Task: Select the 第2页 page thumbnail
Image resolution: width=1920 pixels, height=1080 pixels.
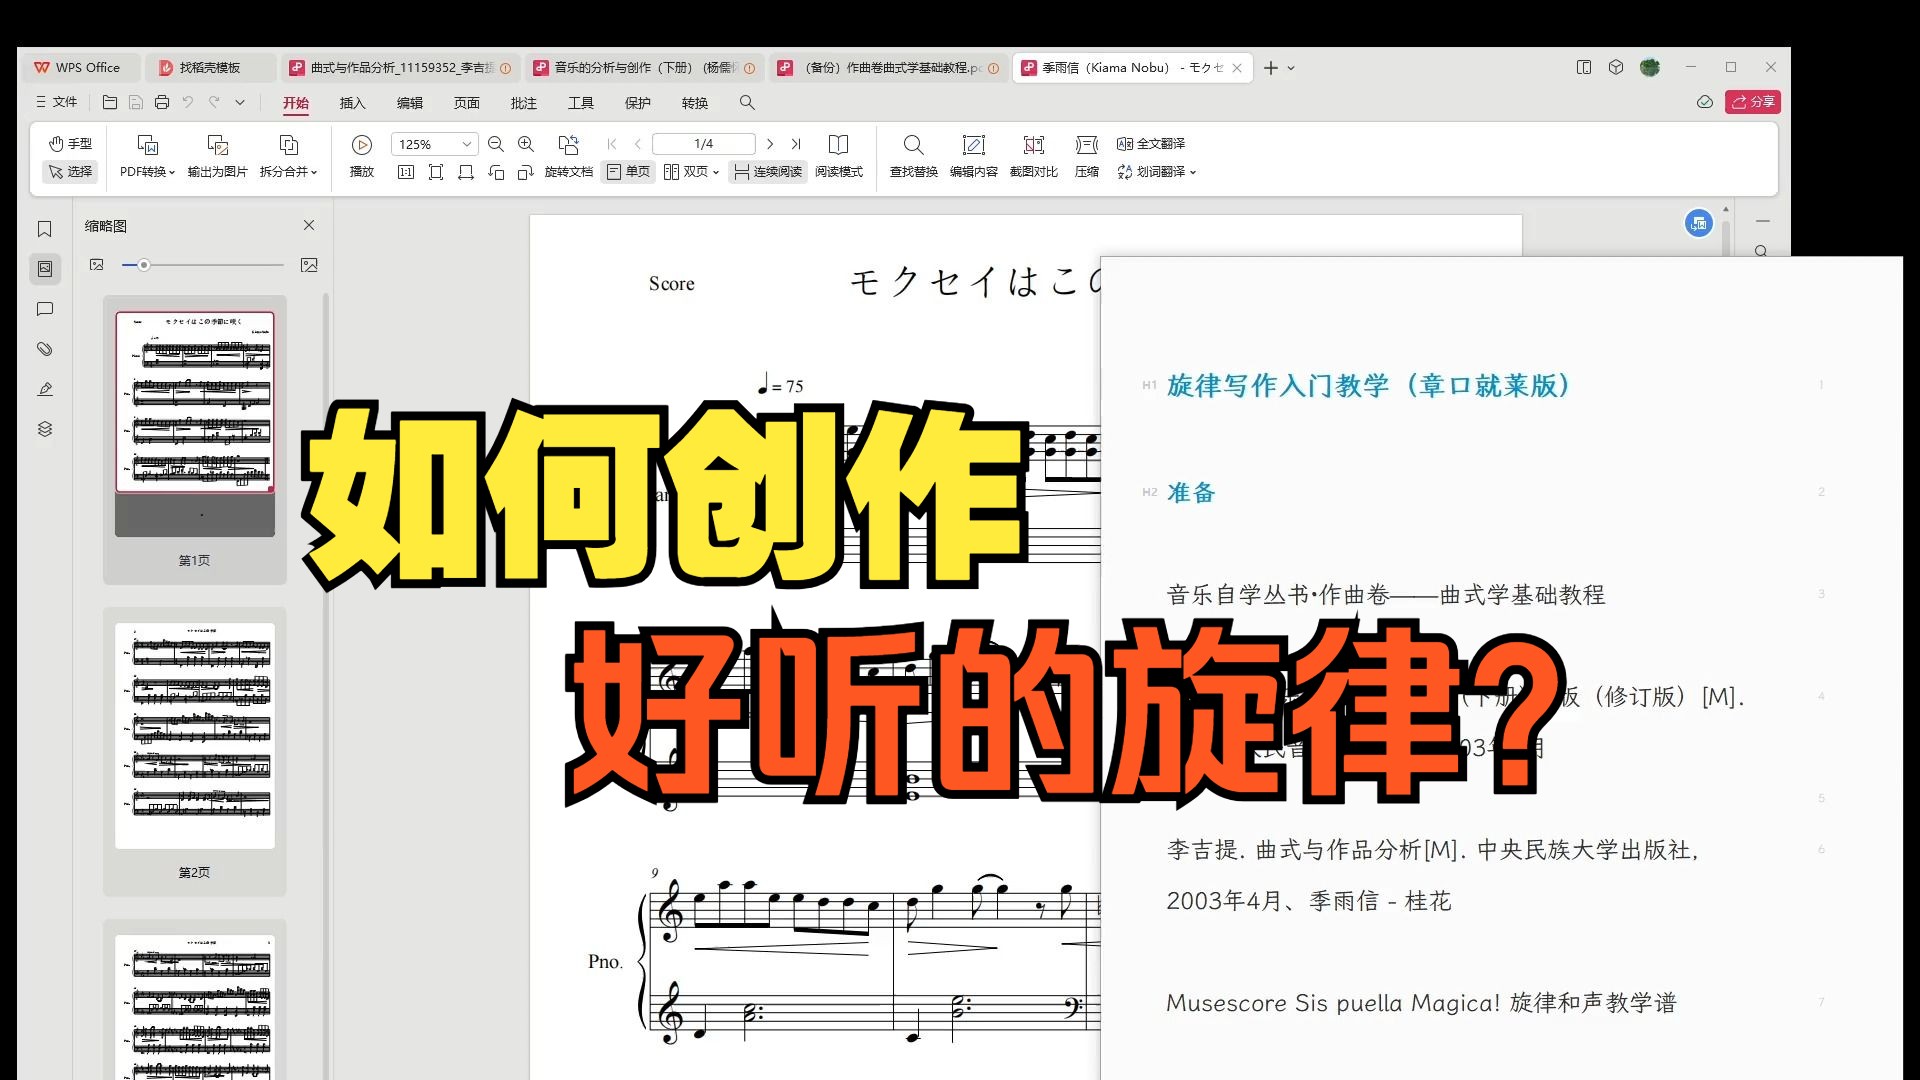Action: point(195,737)
